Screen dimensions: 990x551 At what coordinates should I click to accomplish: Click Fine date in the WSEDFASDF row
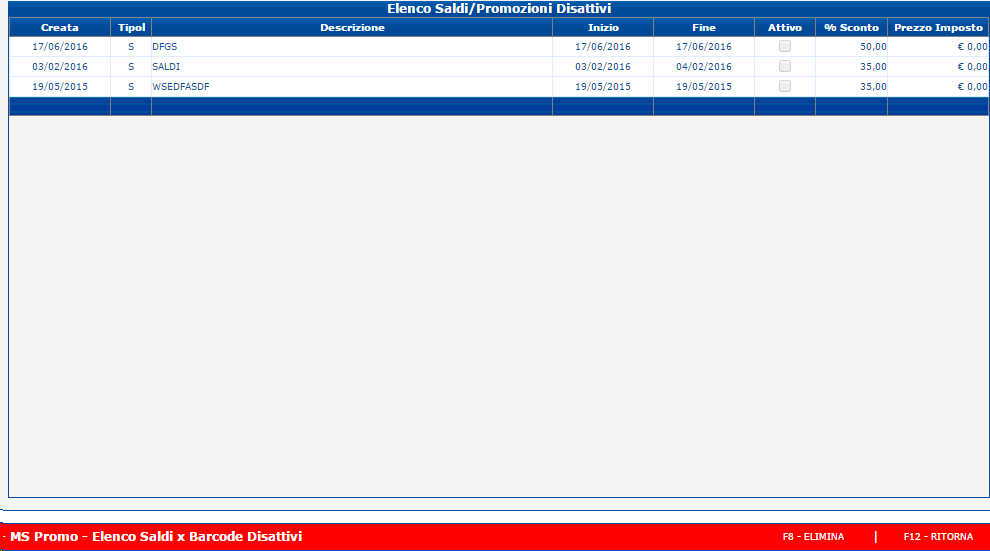pos(704,86)
